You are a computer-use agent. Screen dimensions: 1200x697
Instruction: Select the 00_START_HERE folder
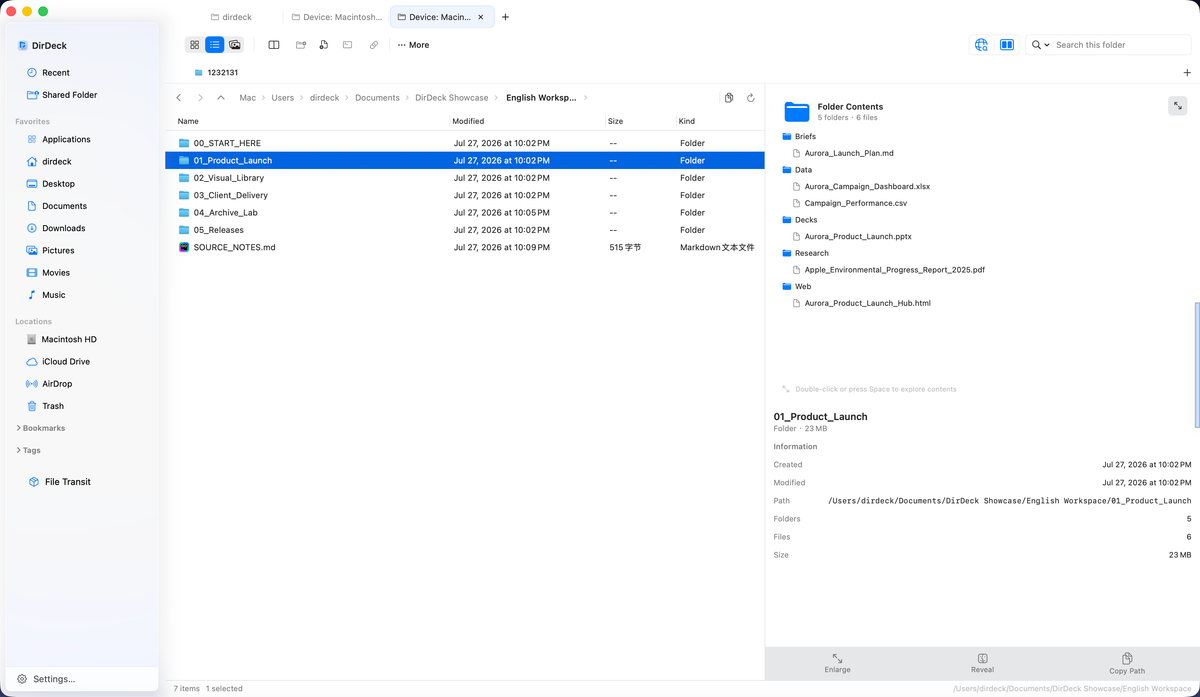pyautogui.click(x=464, y=143)
